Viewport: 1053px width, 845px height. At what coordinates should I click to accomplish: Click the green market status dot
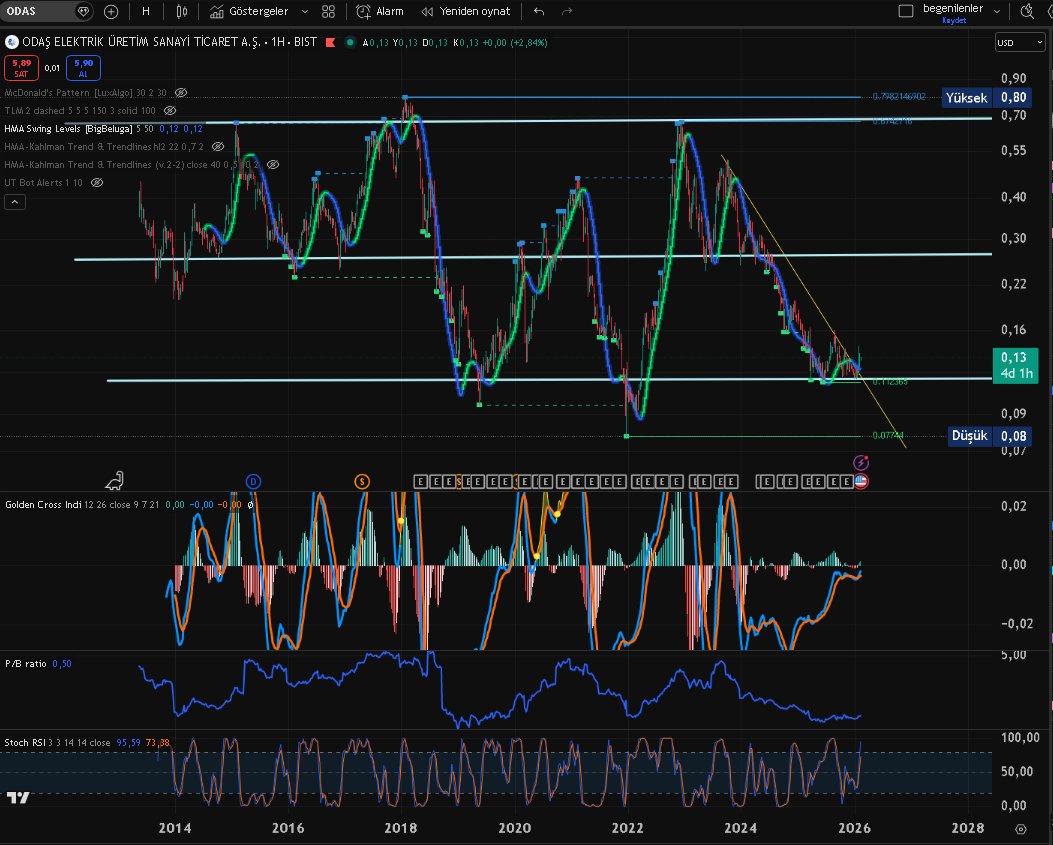click(350, 42)
